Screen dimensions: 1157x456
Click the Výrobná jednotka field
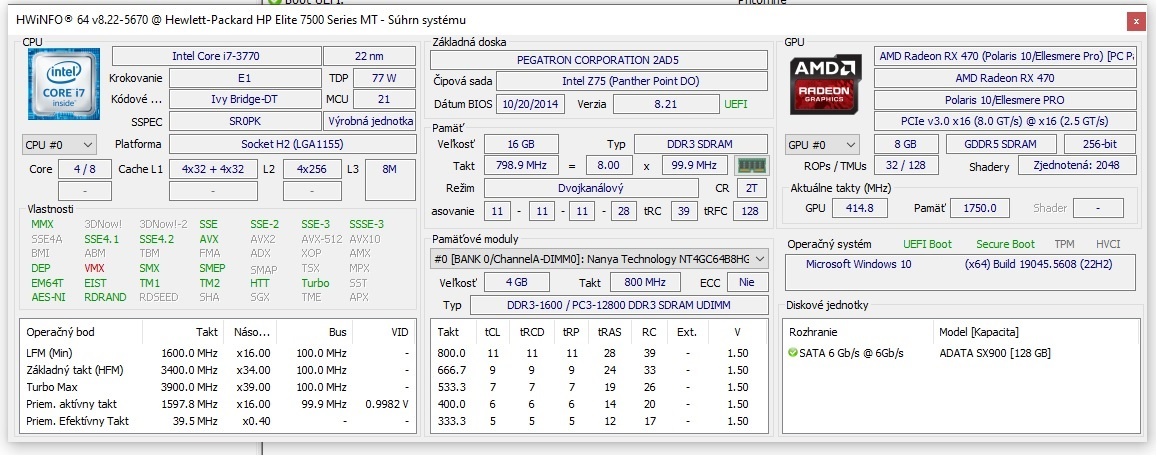[x=370, y=121]
